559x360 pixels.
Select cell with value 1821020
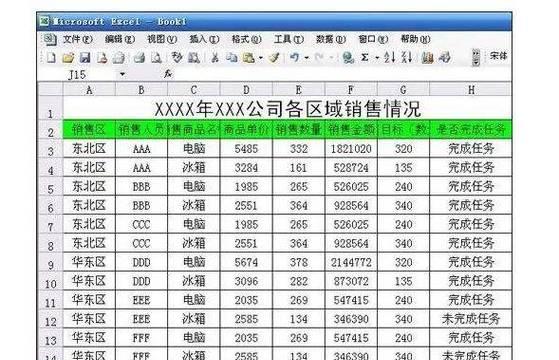pos(351,149)
